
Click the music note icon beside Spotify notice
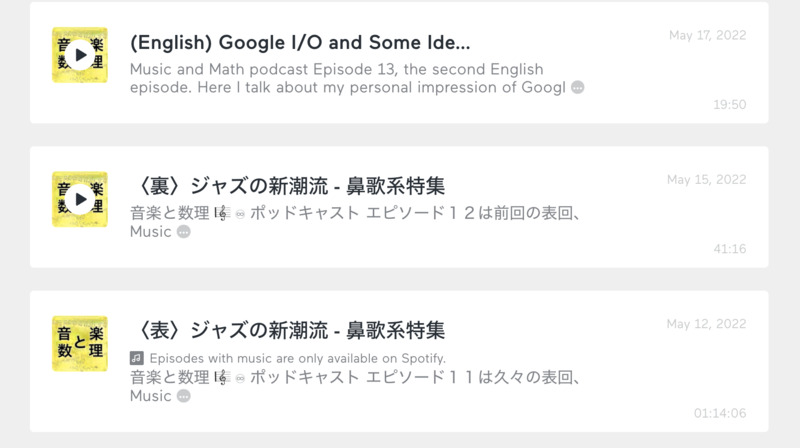click(136, 358)
